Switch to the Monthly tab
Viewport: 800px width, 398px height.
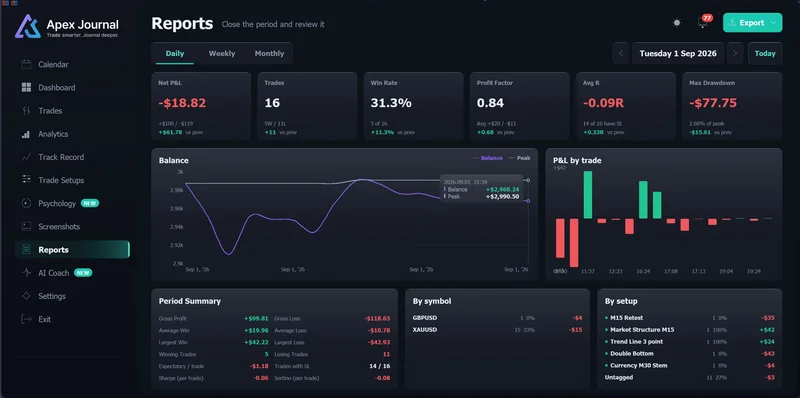click(269, 54)
